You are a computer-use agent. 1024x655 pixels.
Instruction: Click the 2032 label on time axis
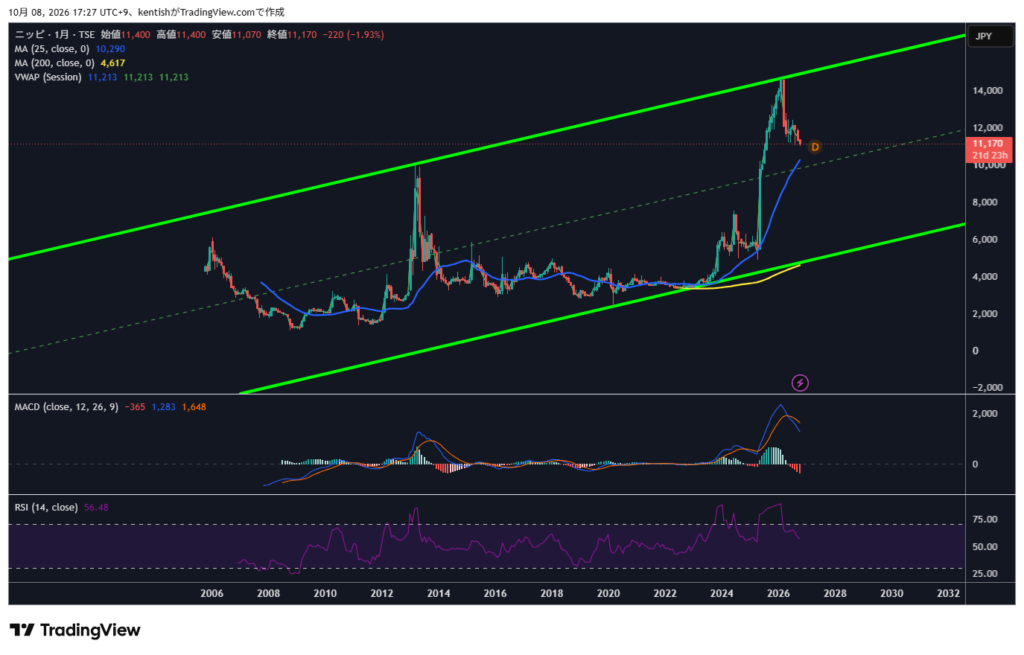click(x=948, y=593)
